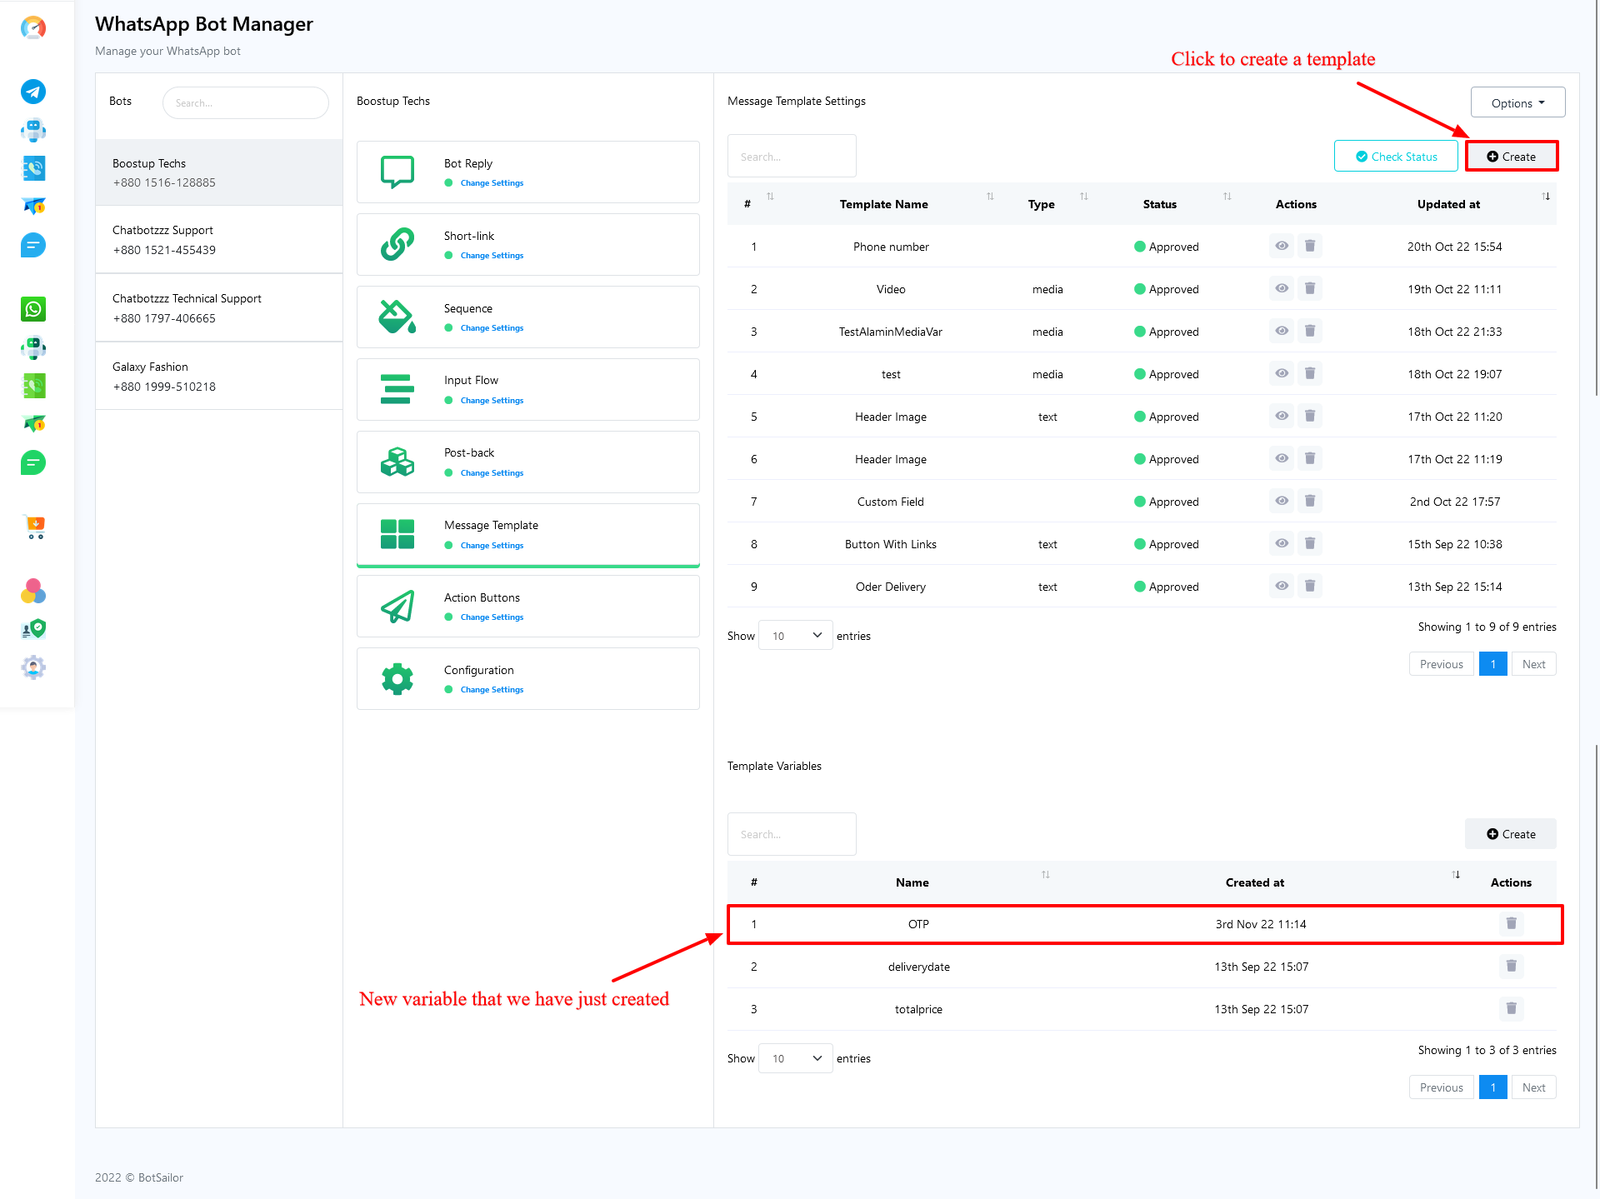Open the user shield icon
The height and width of the screenshot is (1199, 1600).
pos(34,629)
